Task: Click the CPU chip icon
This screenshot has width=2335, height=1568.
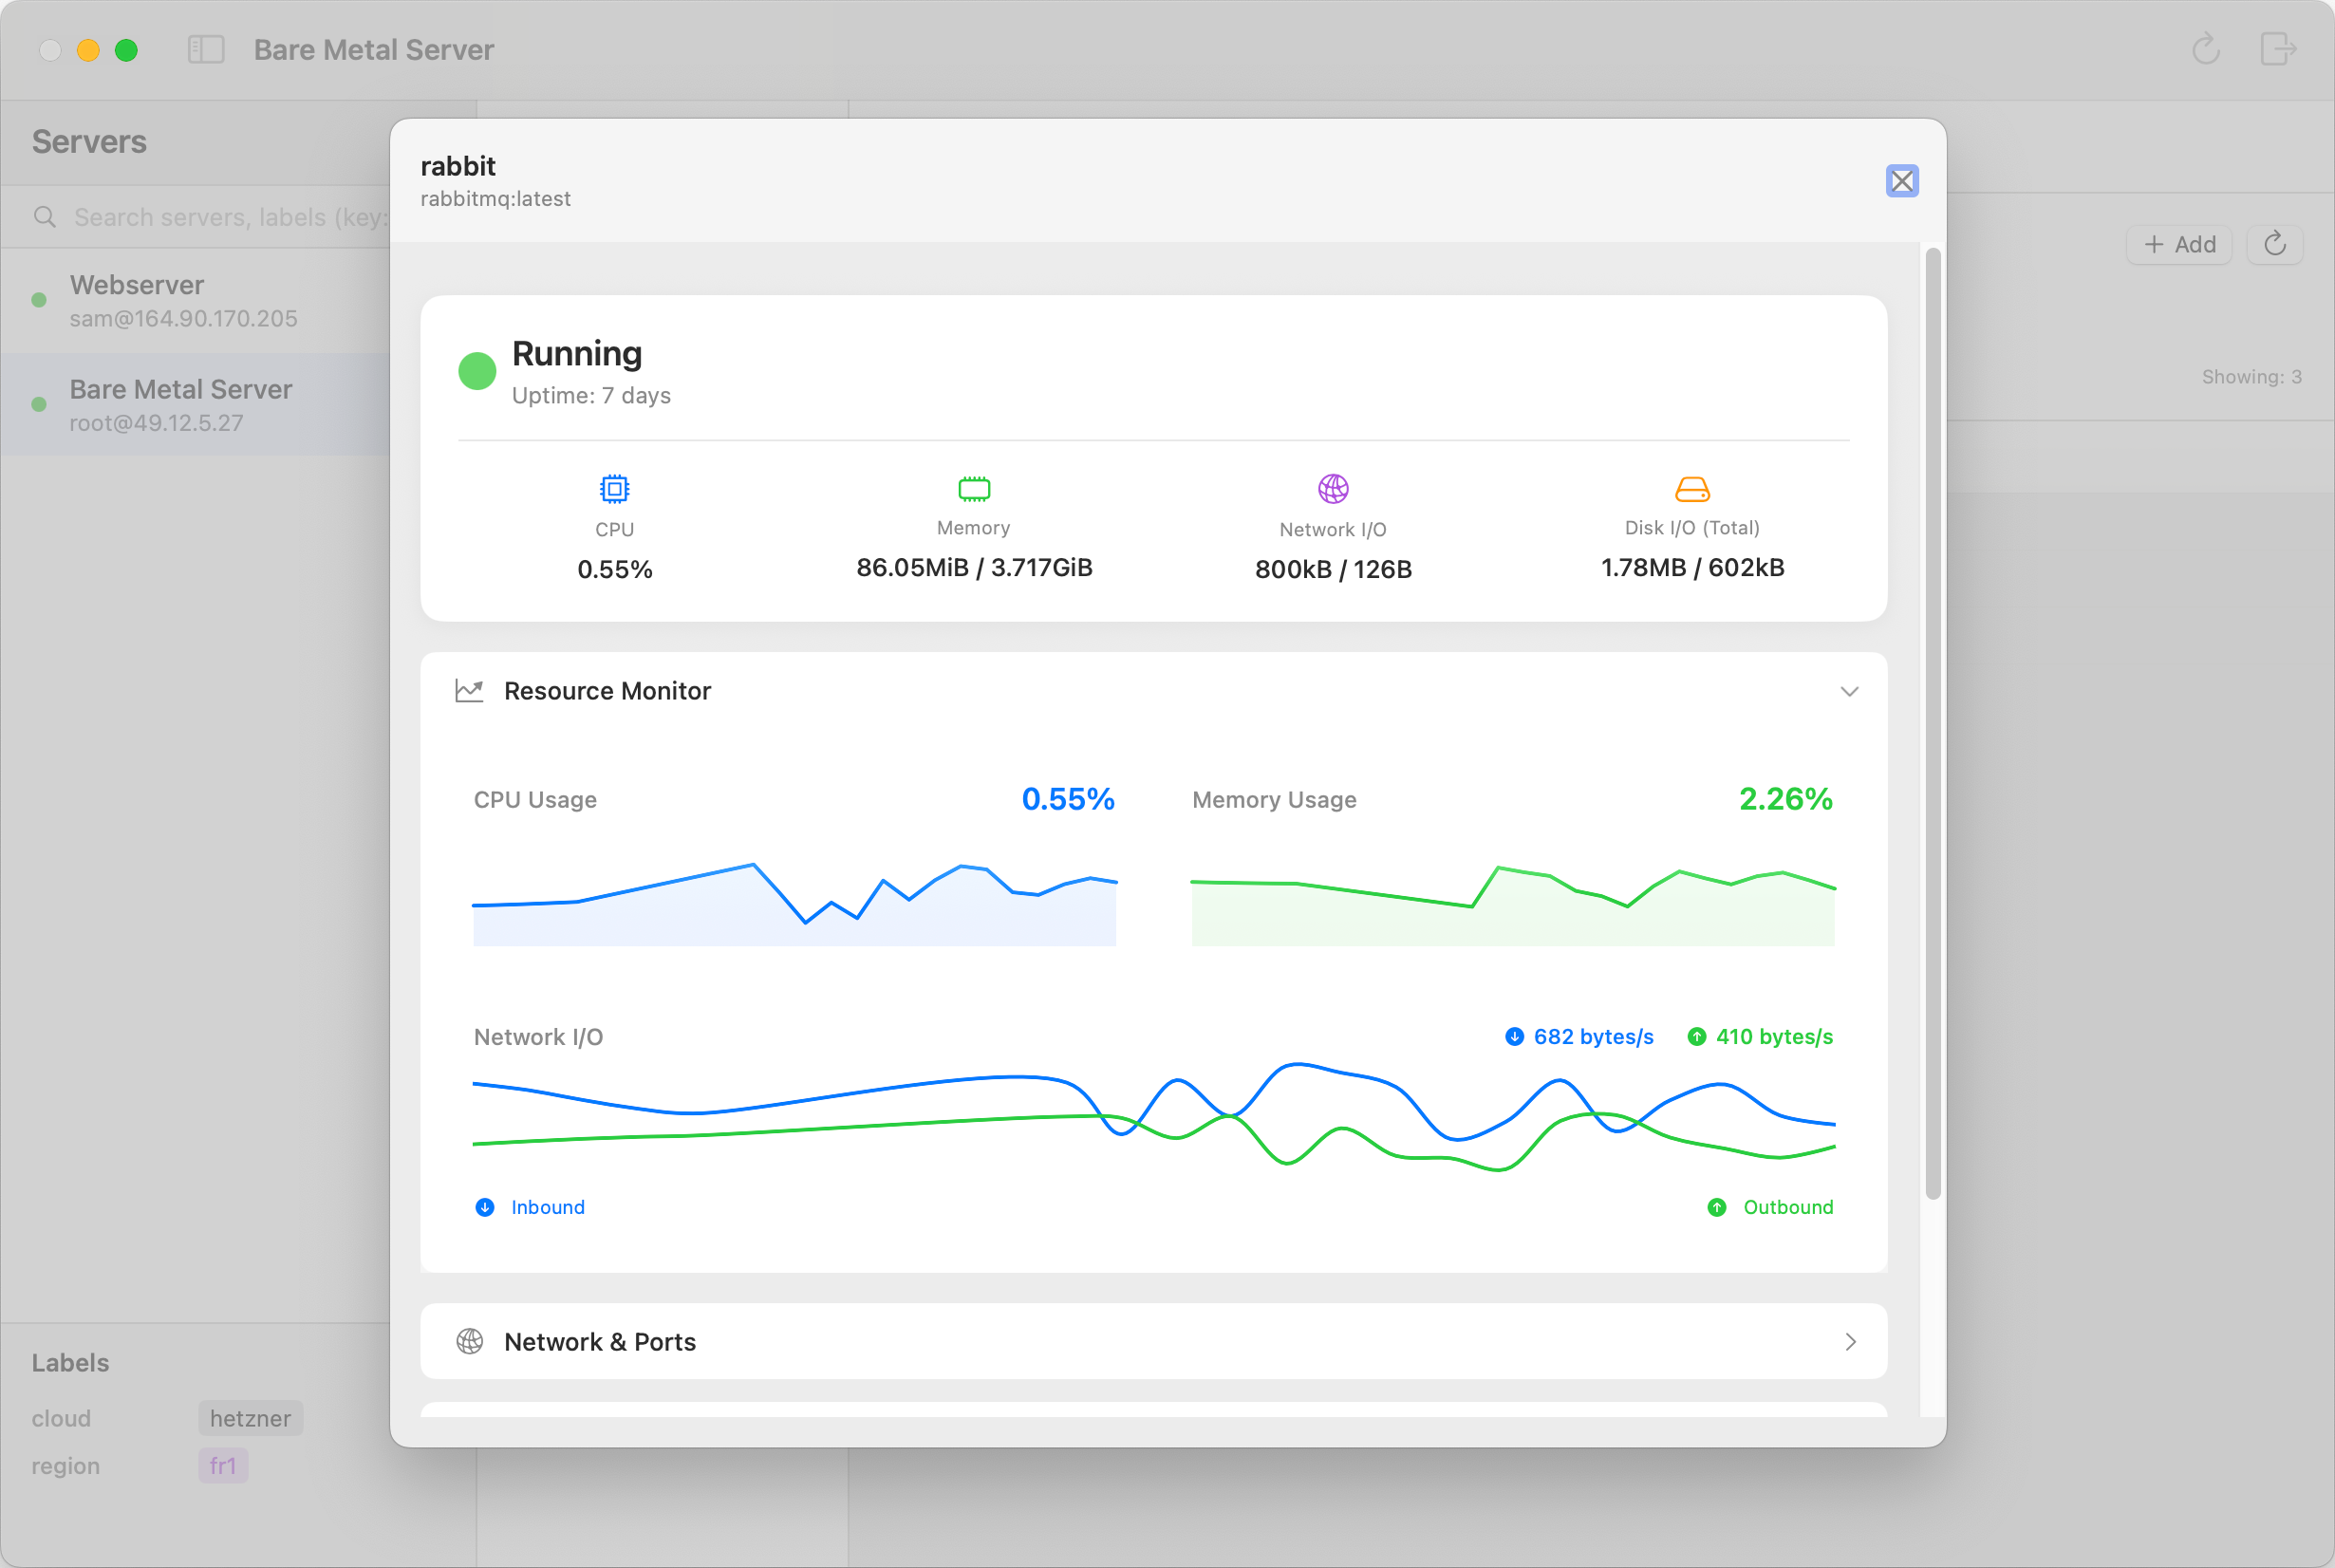Action: click(x=614, y=489)
